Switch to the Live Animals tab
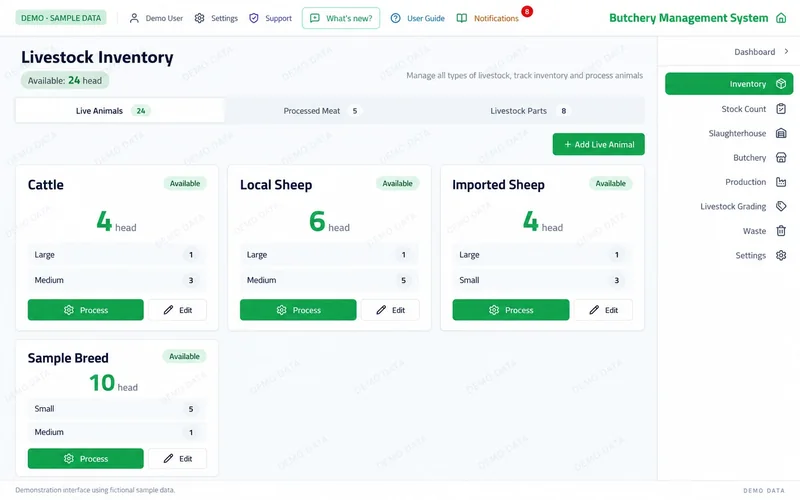800x500 pixels. (x=120, y=111)
